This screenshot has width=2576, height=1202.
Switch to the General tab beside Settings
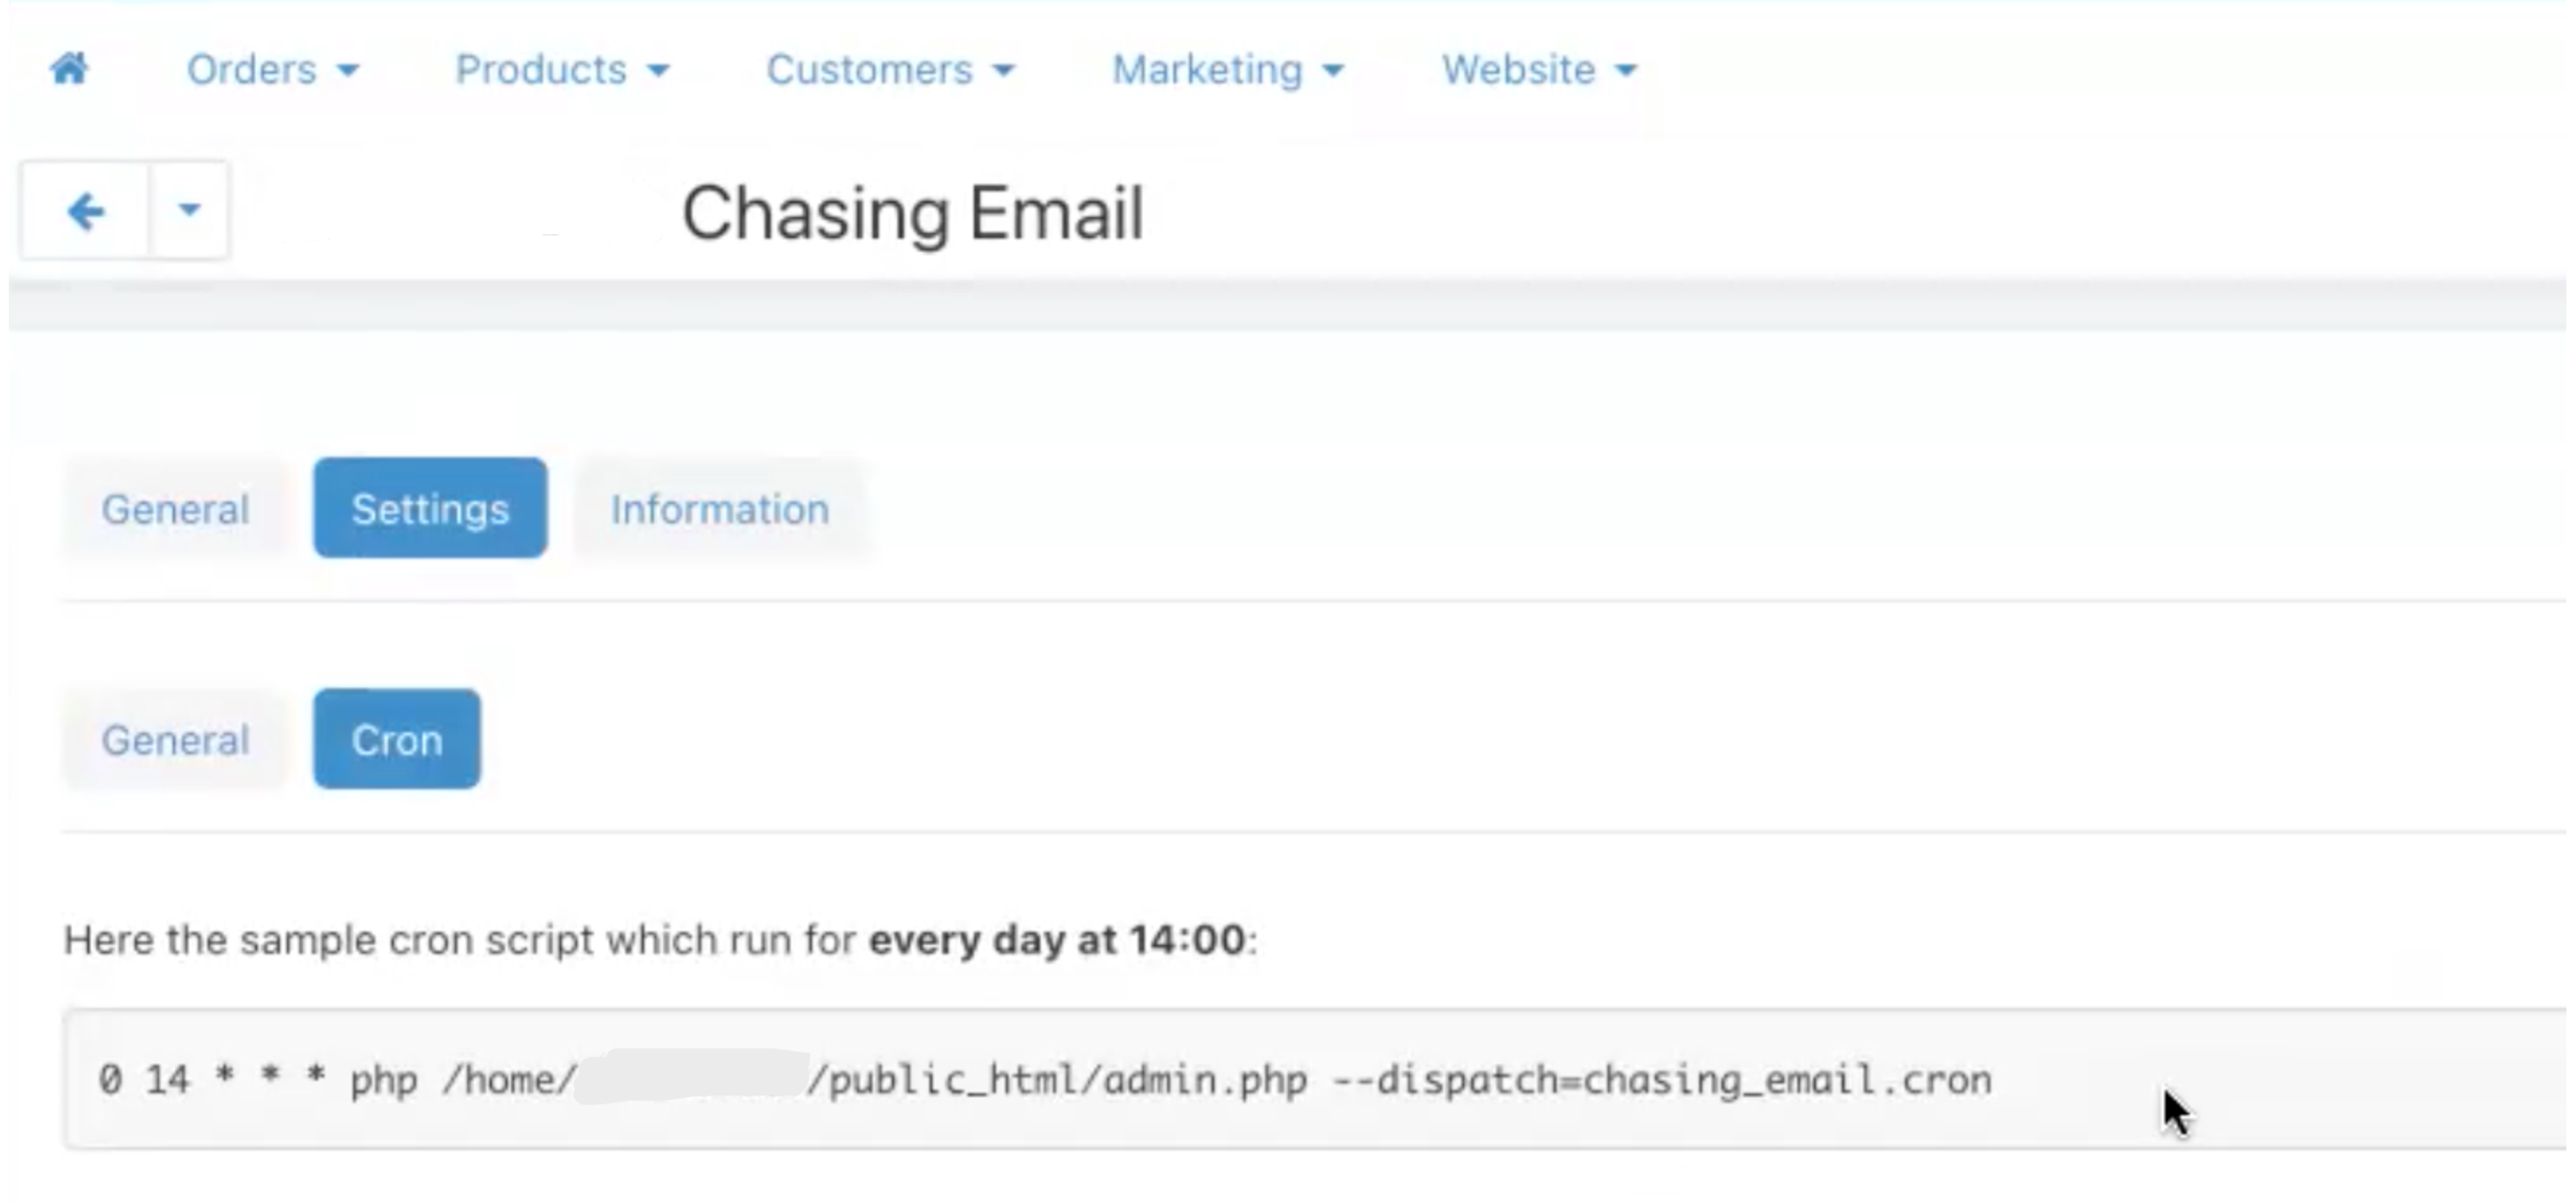point(175,509)
